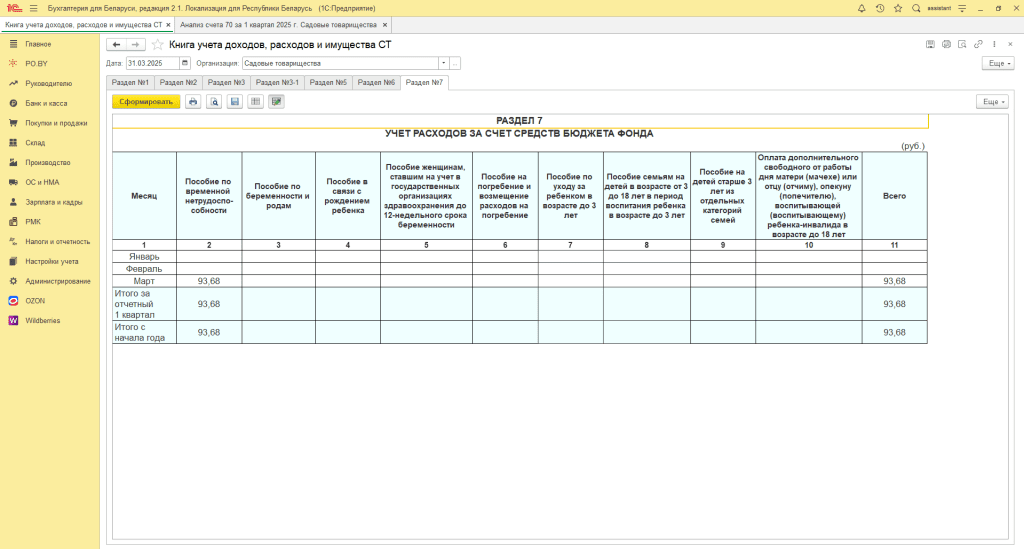The width and height of the screenshot is (1024, 549).
Task: Click the Сформировать button
Action: 146,102
